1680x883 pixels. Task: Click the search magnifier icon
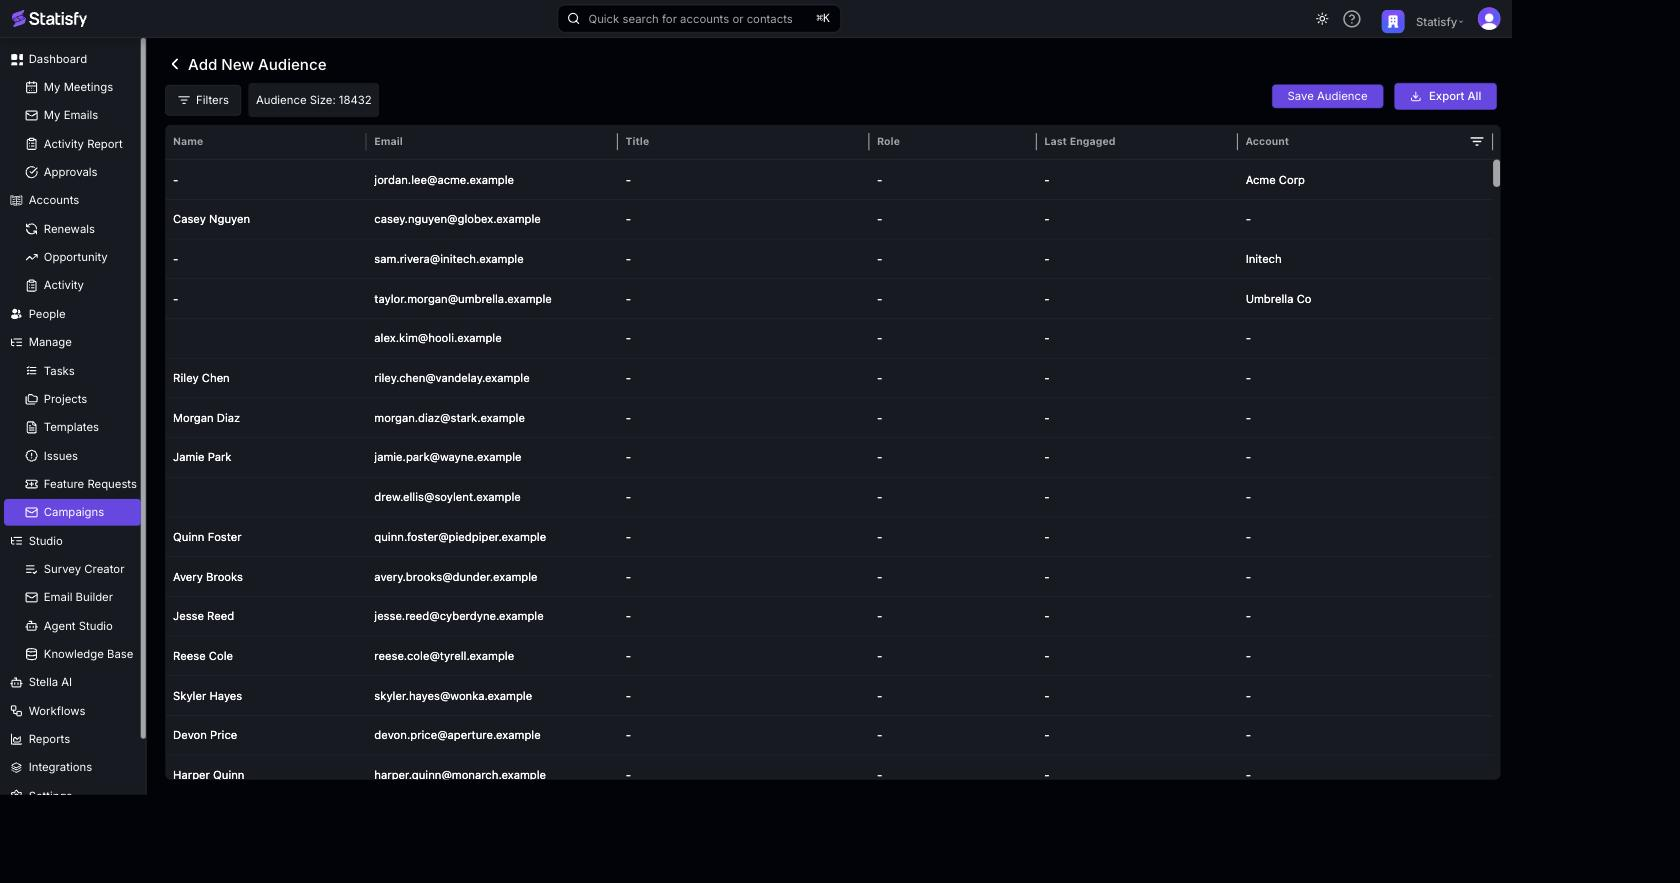coord(574,18)
